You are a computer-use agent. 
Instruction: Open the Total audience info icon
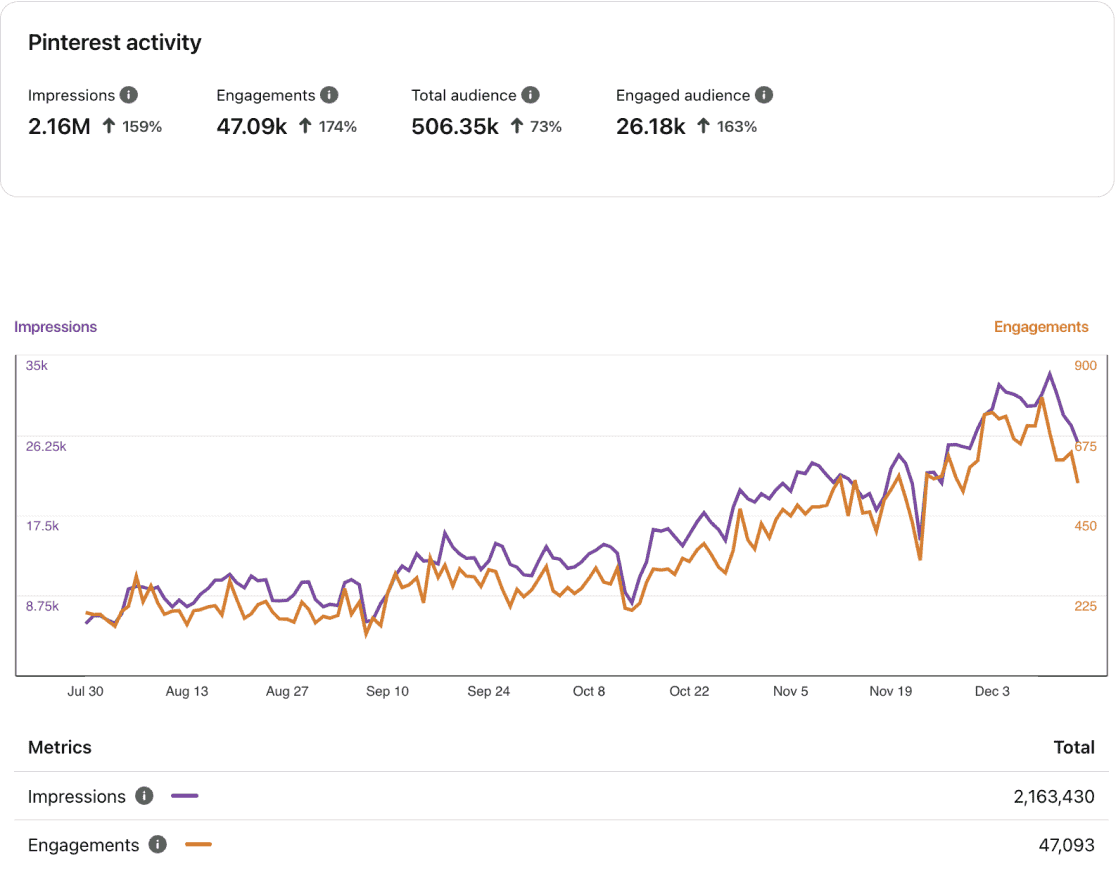[530, 95]
